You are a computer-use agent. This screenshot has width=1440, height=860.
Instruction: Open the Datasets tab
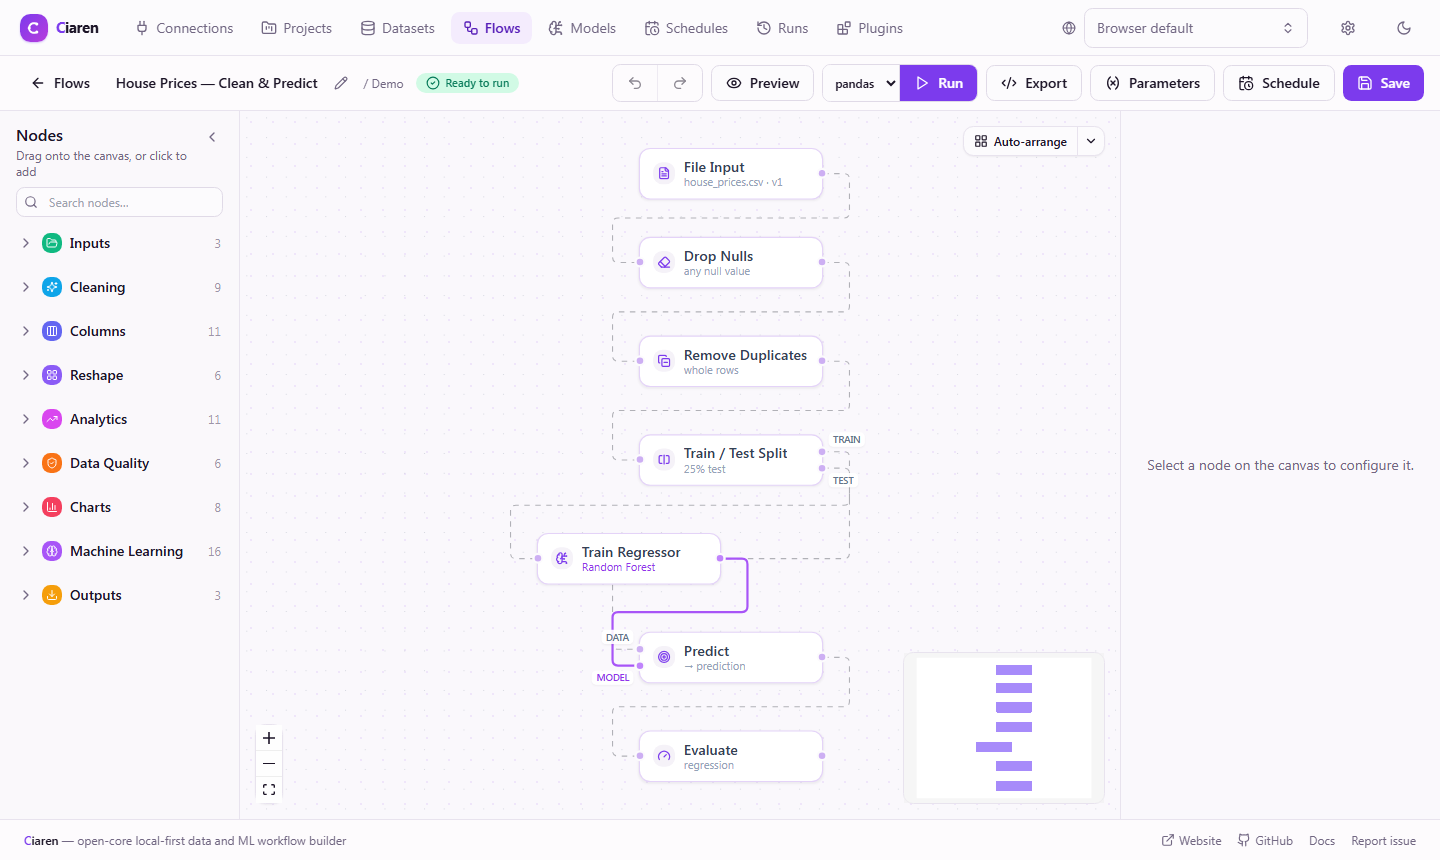point(398,28)
